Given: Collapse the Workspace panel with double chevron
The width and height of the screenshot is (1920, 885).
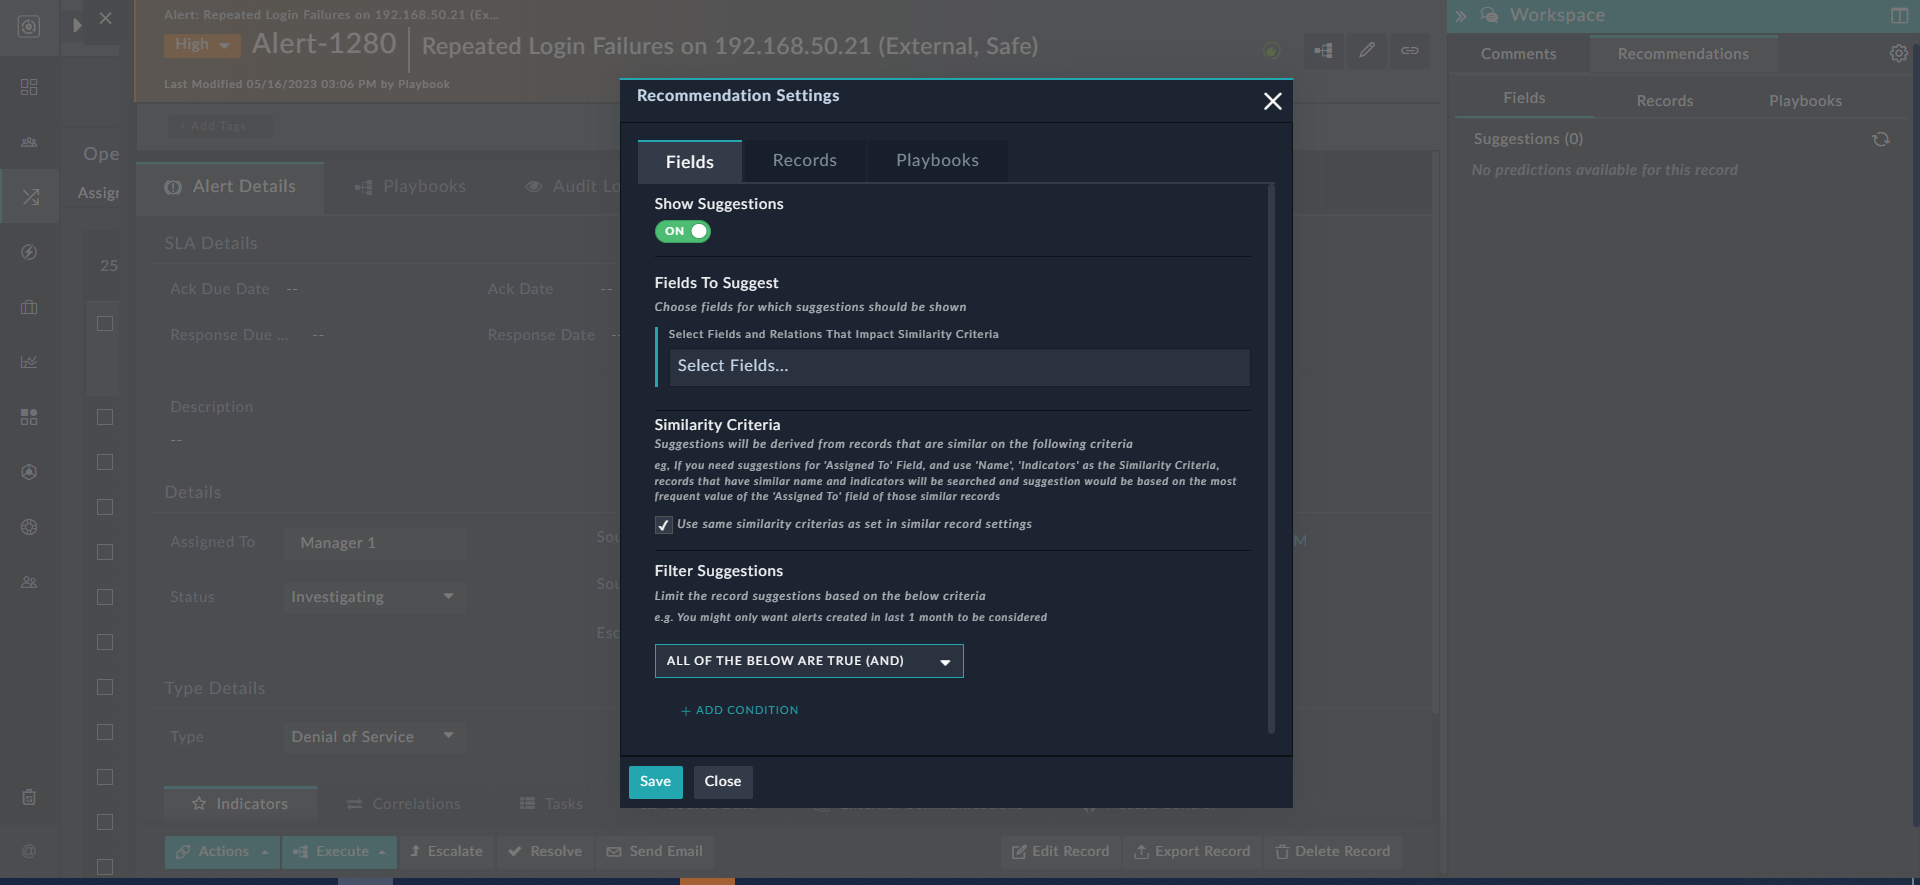Looking at the screenshot, I should (x=1461, y=16).
